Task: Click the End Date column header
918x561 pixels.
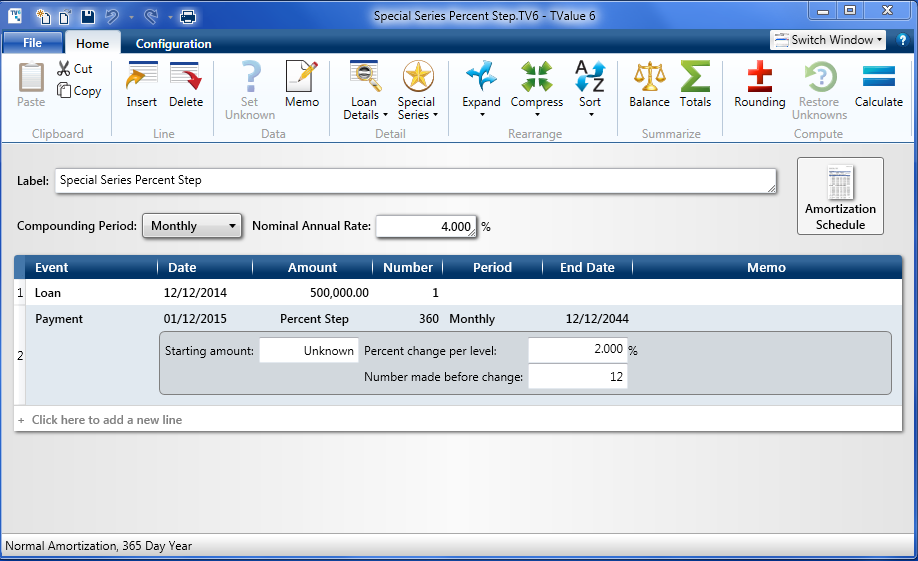Action: [587, 268]
